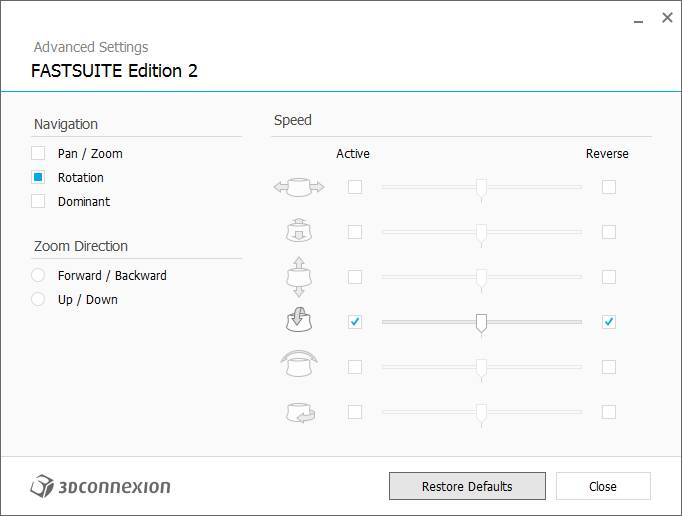This screenshot has height=516, width=682.
Task: Check Active for spin axis
Action: [x=355, y=412]
